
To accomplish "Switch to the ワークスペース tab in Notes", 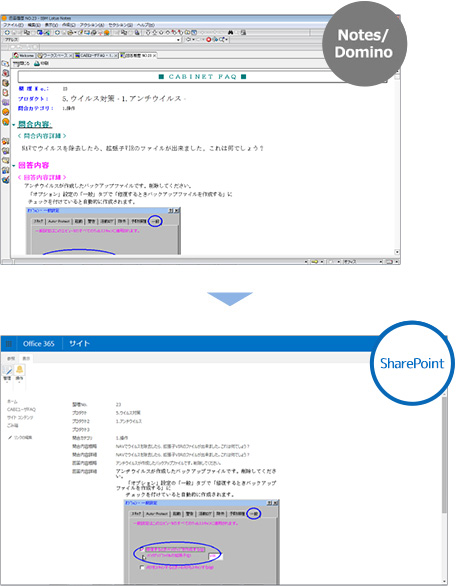I will 54,55.
